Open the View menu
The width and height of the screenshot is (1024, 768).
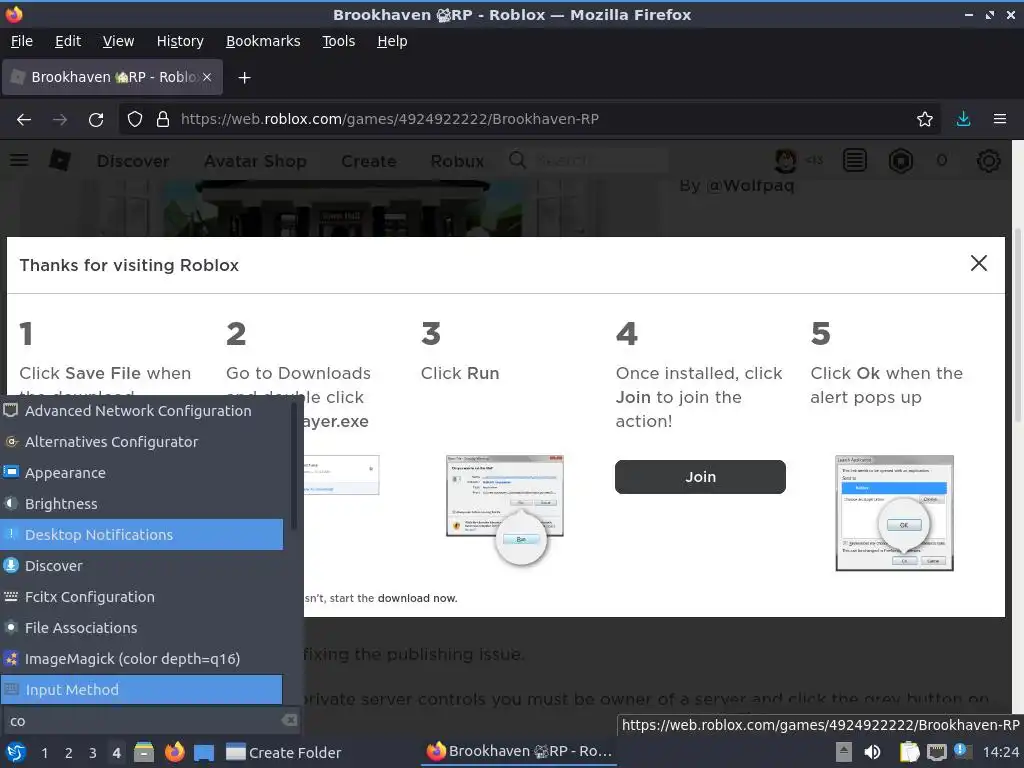tap(118, 41)
